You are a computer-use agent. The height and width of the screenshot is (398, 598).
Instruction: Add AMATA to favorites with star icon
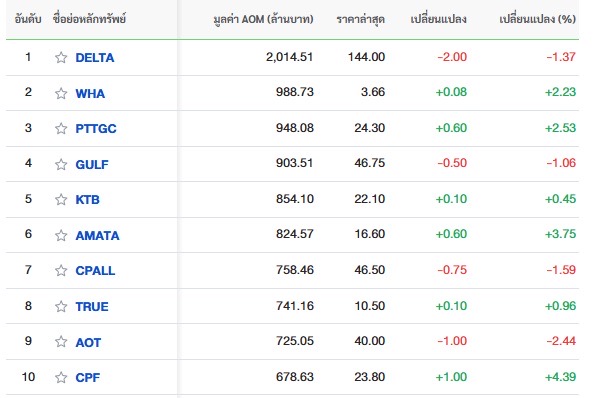tap(61, 235)
